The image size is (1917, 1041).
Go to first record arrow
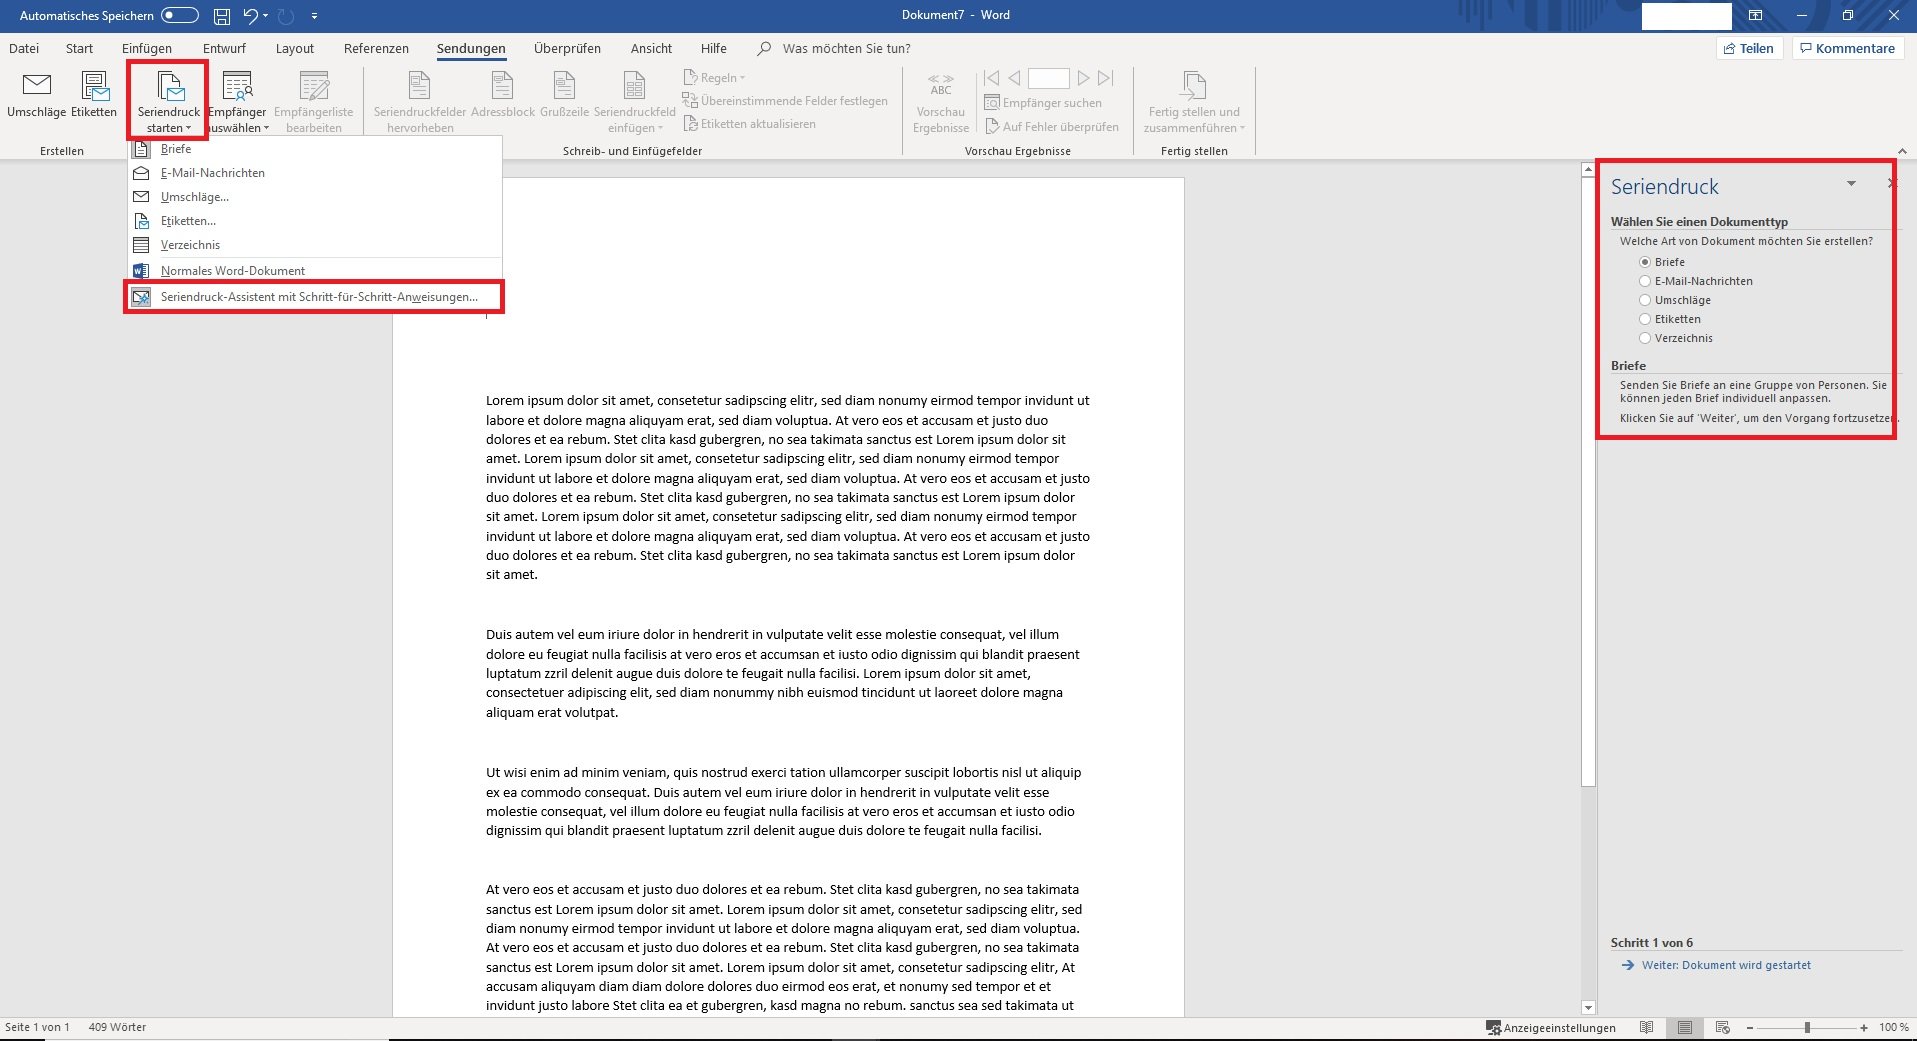point(991,78)
